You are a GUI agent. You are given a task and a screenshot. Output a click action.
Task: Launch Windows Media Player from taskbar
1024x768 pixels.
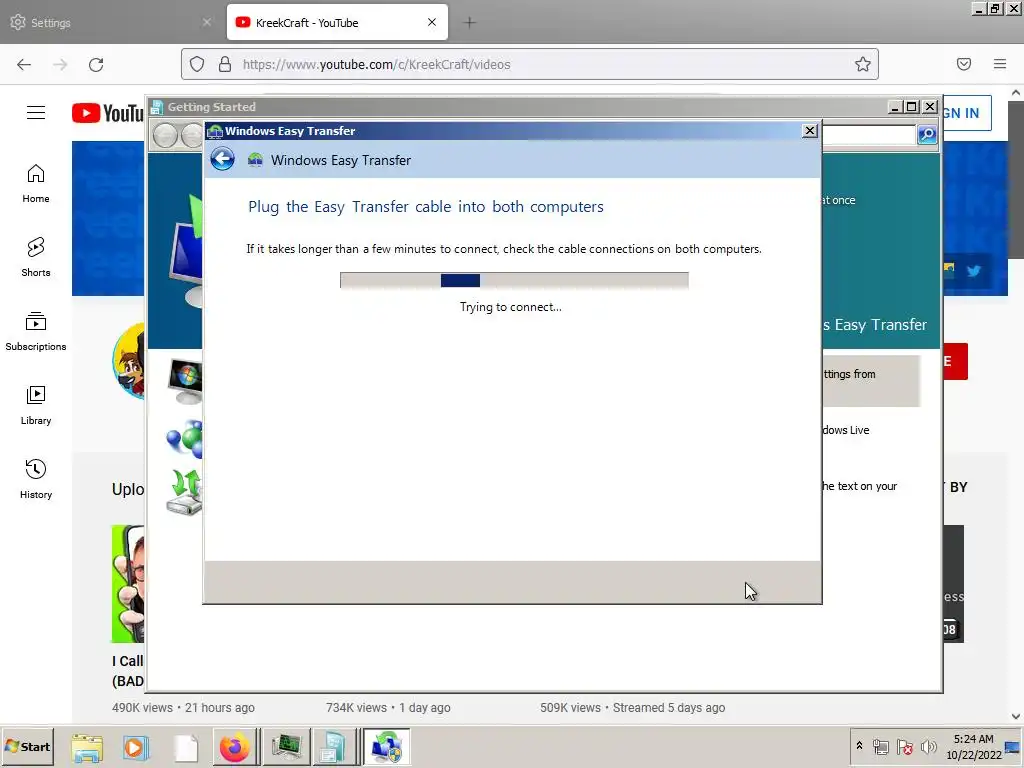pyautogui.click(x=136, y=748)
